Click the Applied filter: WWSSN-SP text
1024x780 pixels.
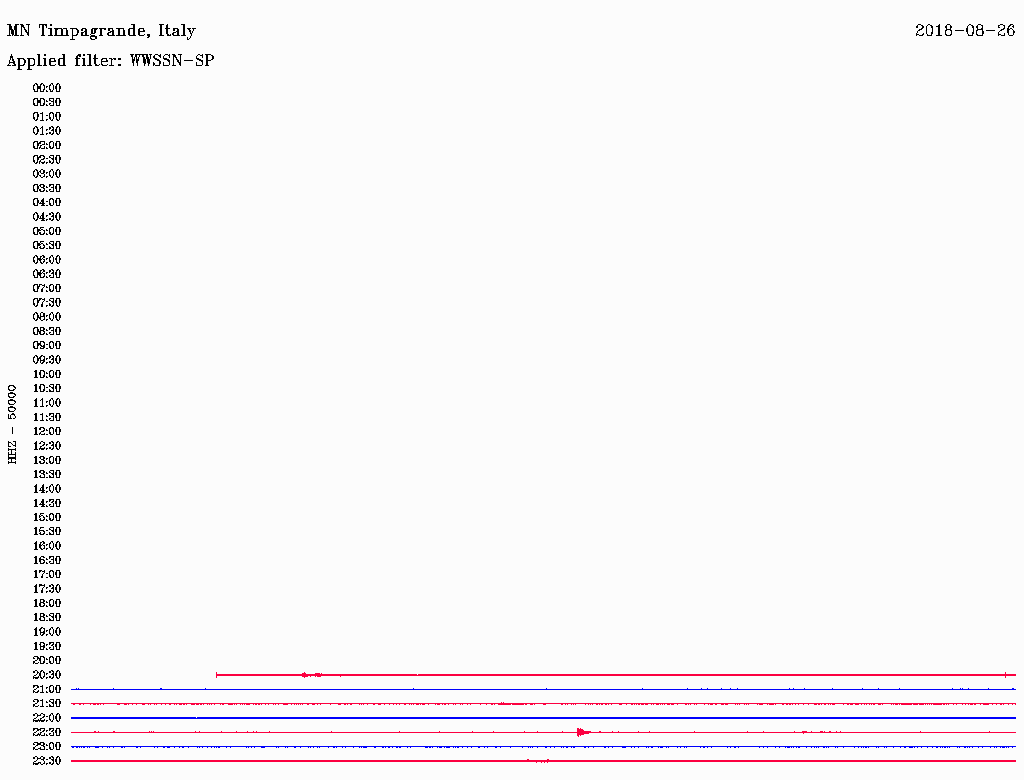pos(110,61)
